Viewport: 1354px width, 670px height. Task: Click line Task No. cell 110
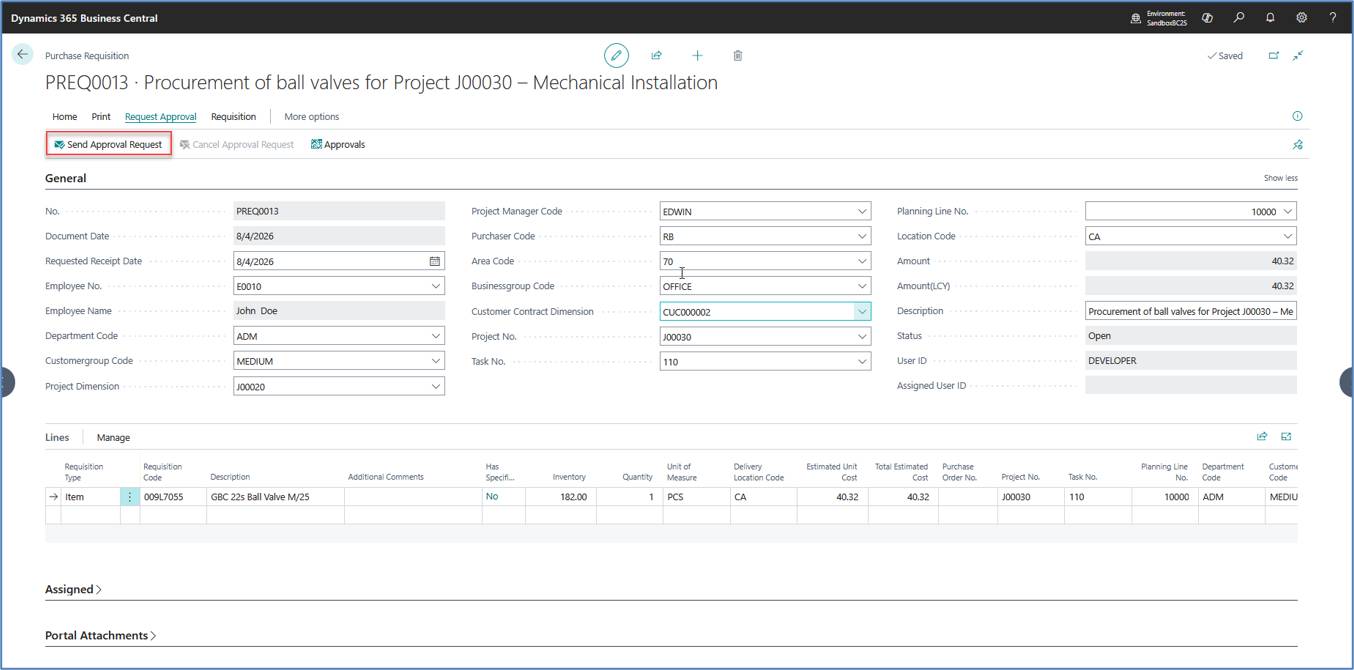(1098, 497)
